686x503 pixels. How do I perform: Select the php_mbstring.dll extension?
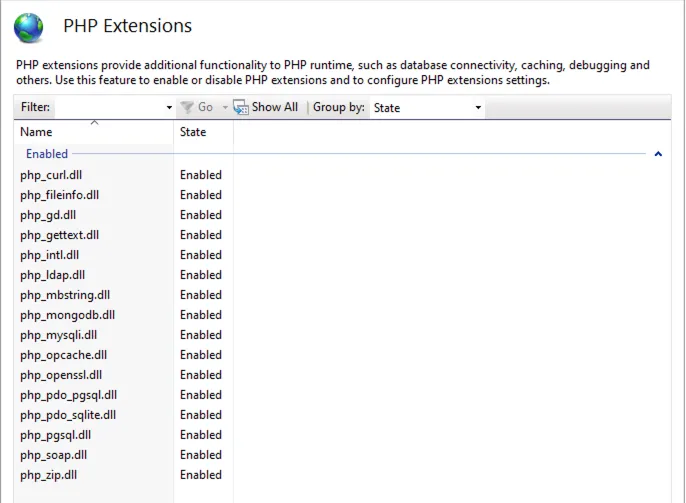coord(65,295)
